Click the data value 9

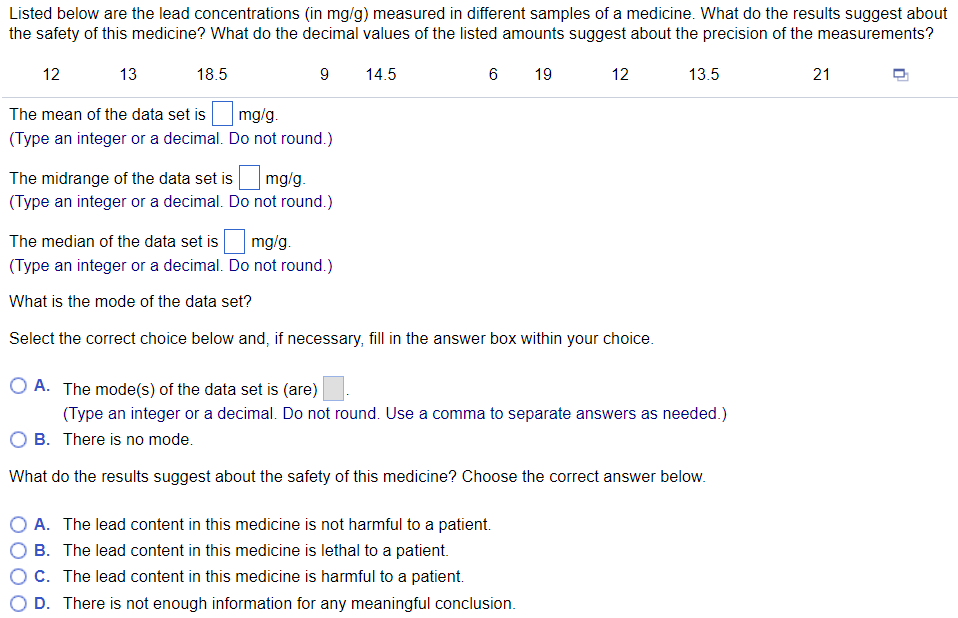coord(324,74)
